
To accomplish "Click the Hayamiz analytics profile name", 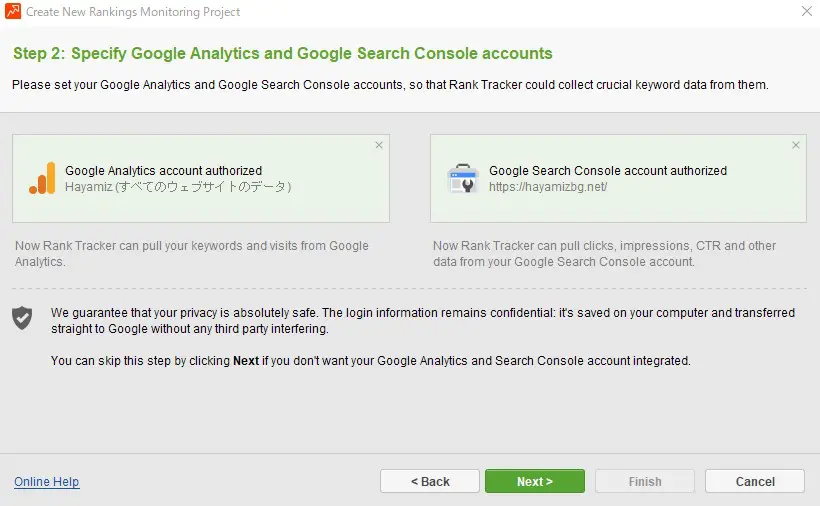I will pos(177,187).
